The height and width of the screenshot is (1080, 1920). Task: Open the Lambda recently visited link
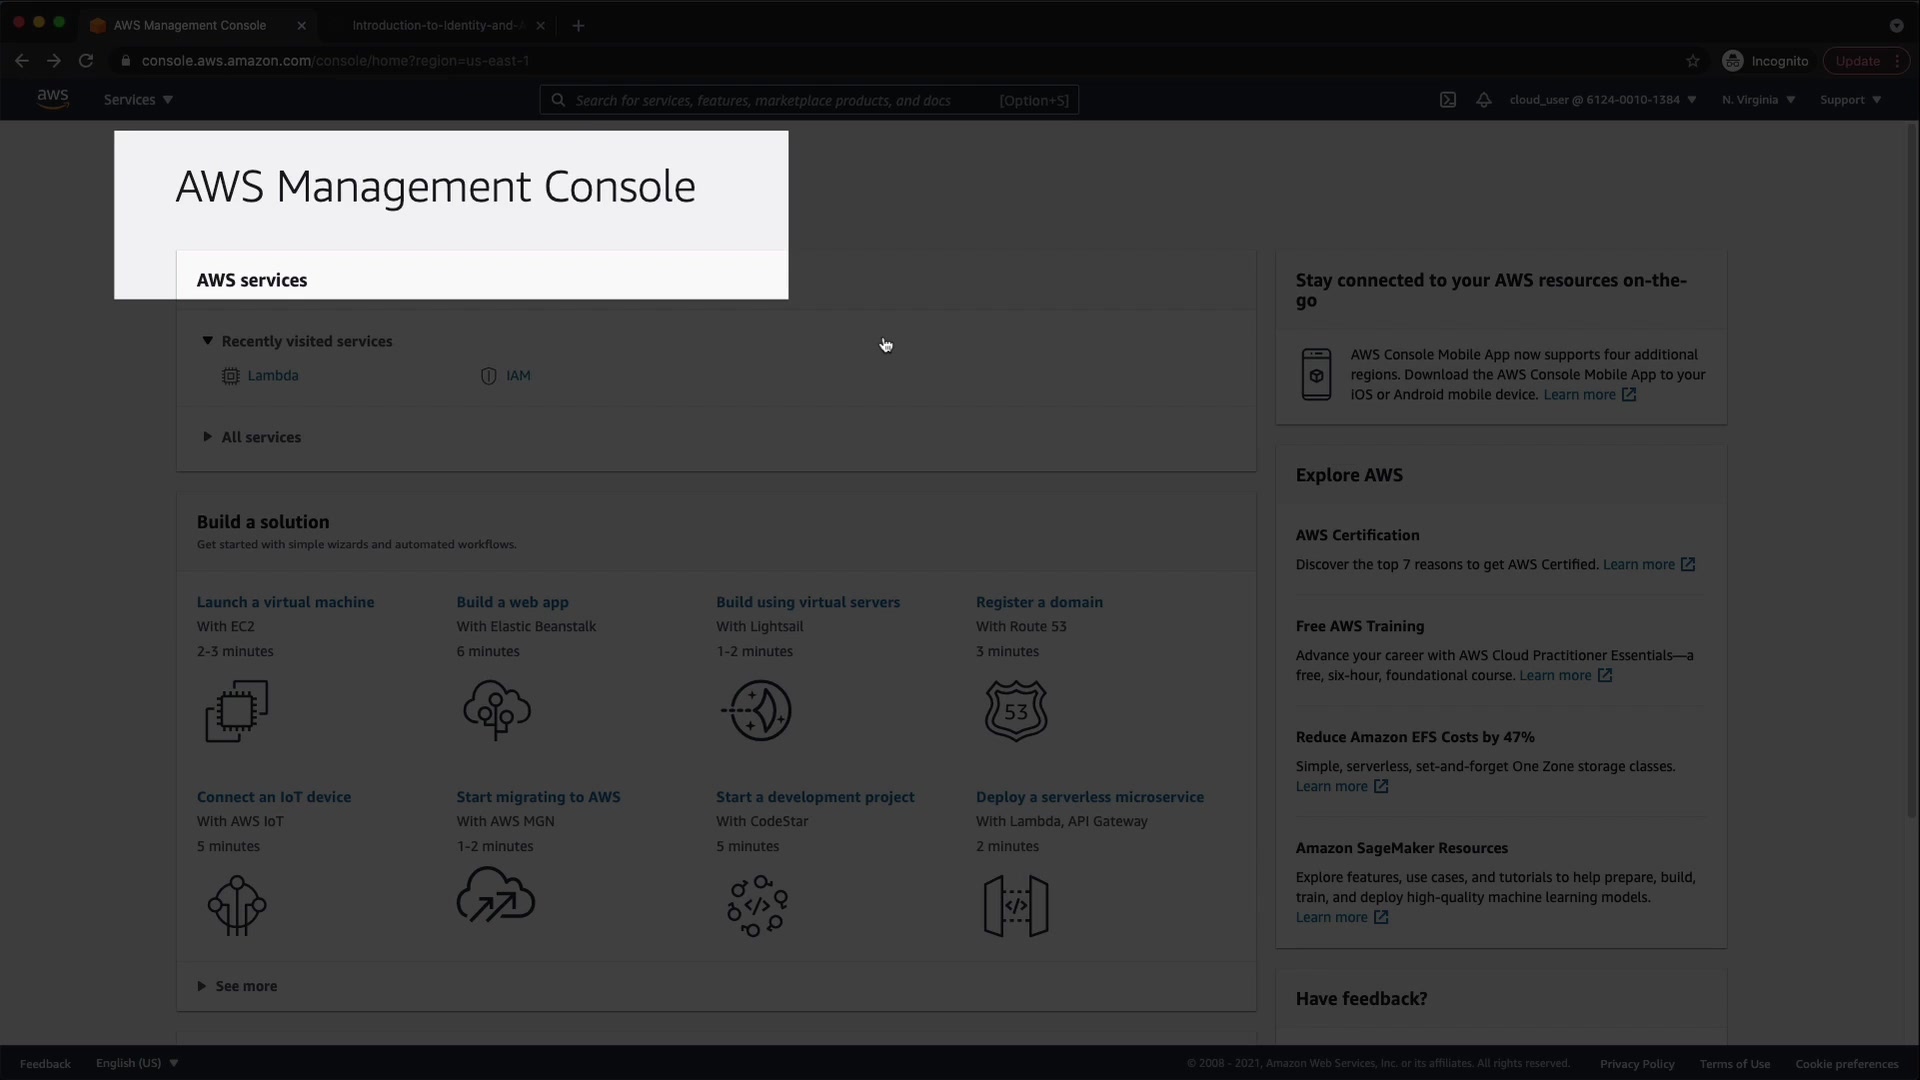(x=273, y=376)
